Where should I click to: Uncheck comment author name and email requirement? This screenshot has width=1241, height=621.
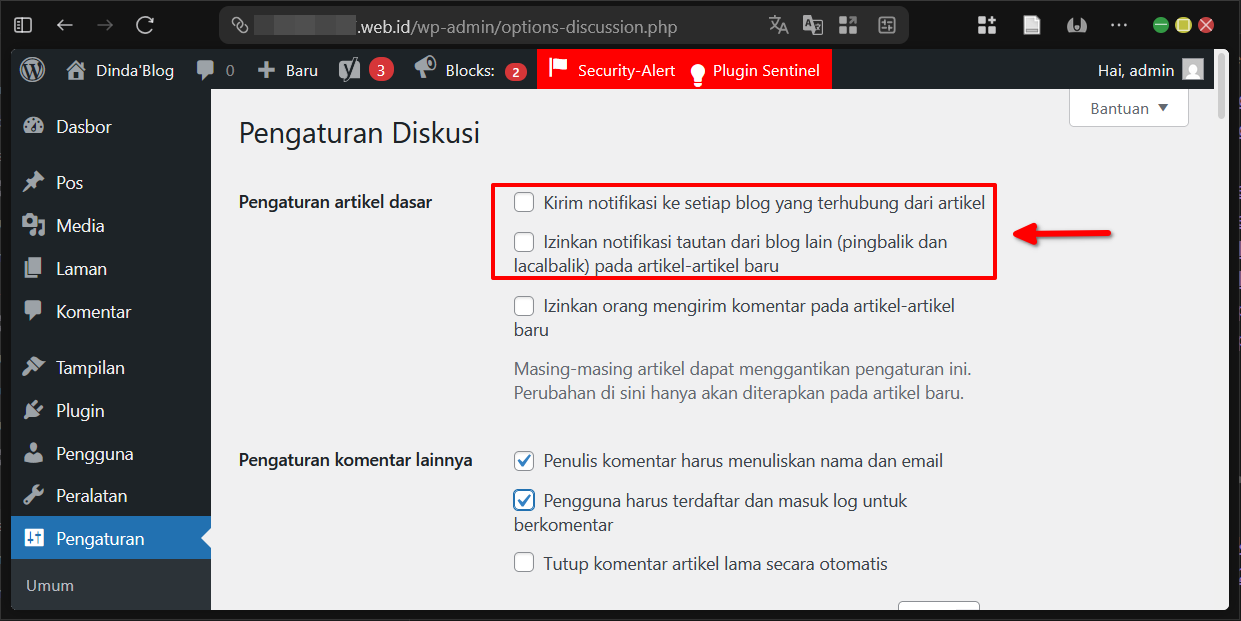523,461
